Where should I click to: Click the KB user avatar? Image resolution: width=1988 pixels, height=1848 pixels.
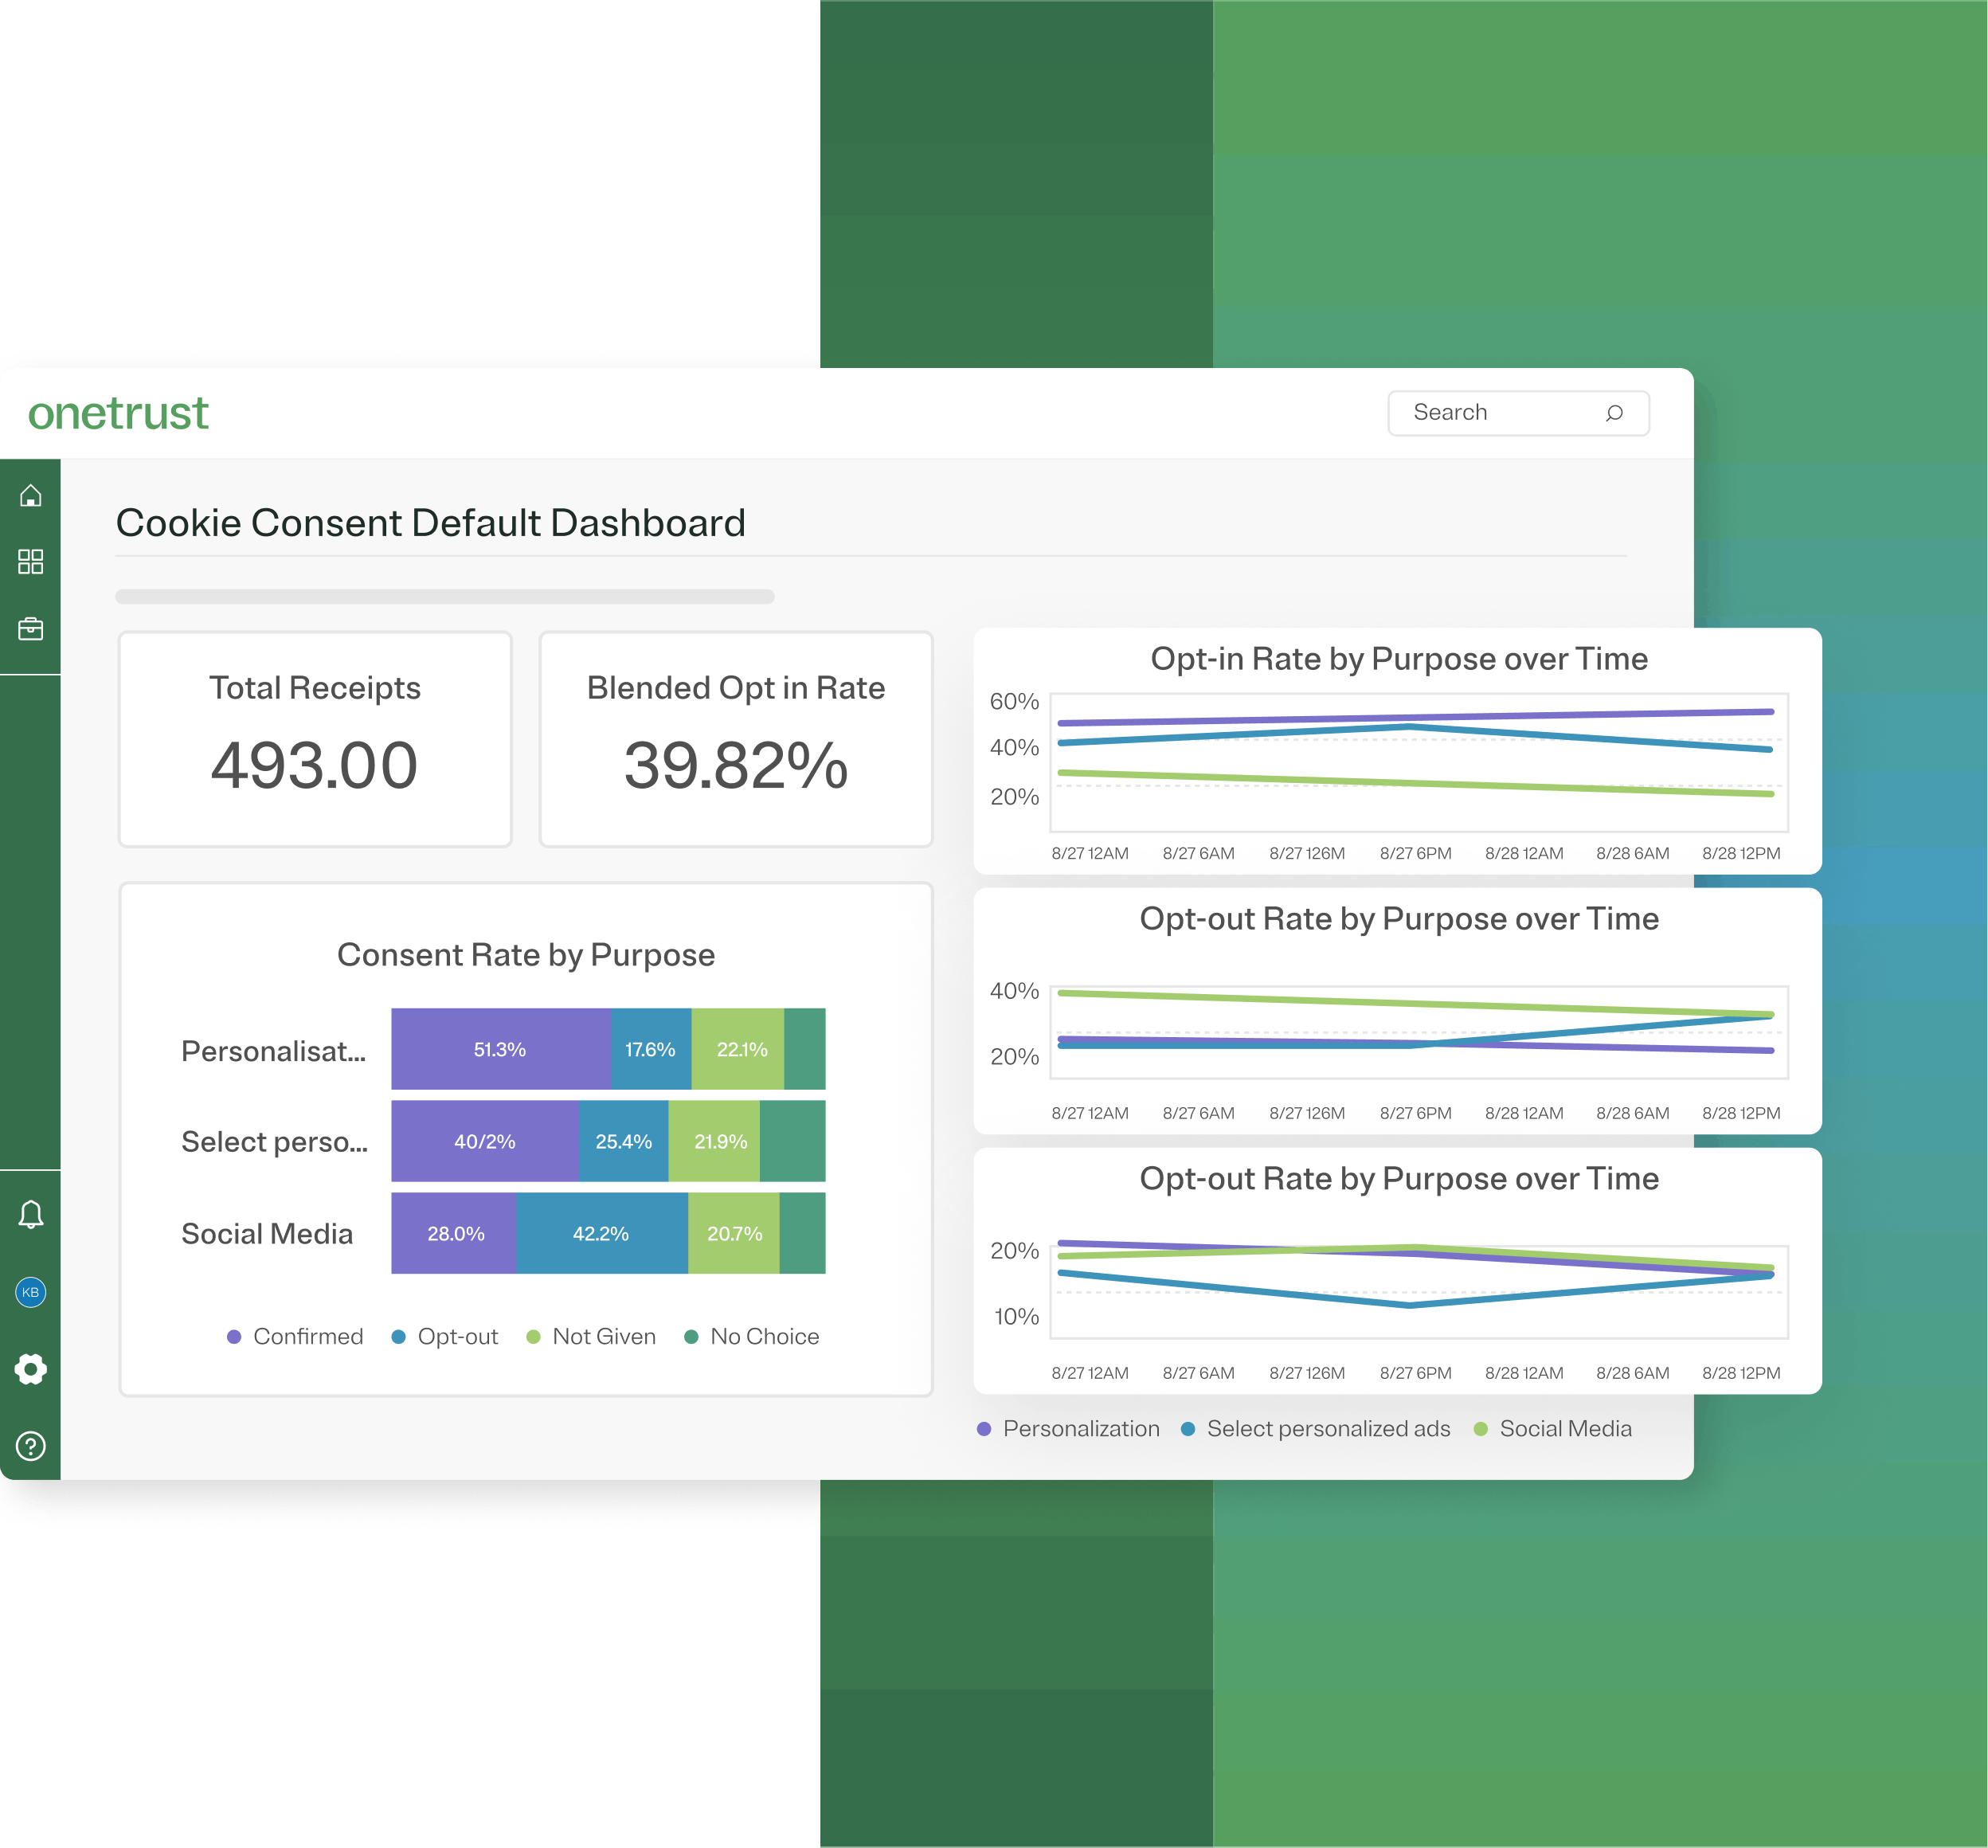tap(31, 1292)
